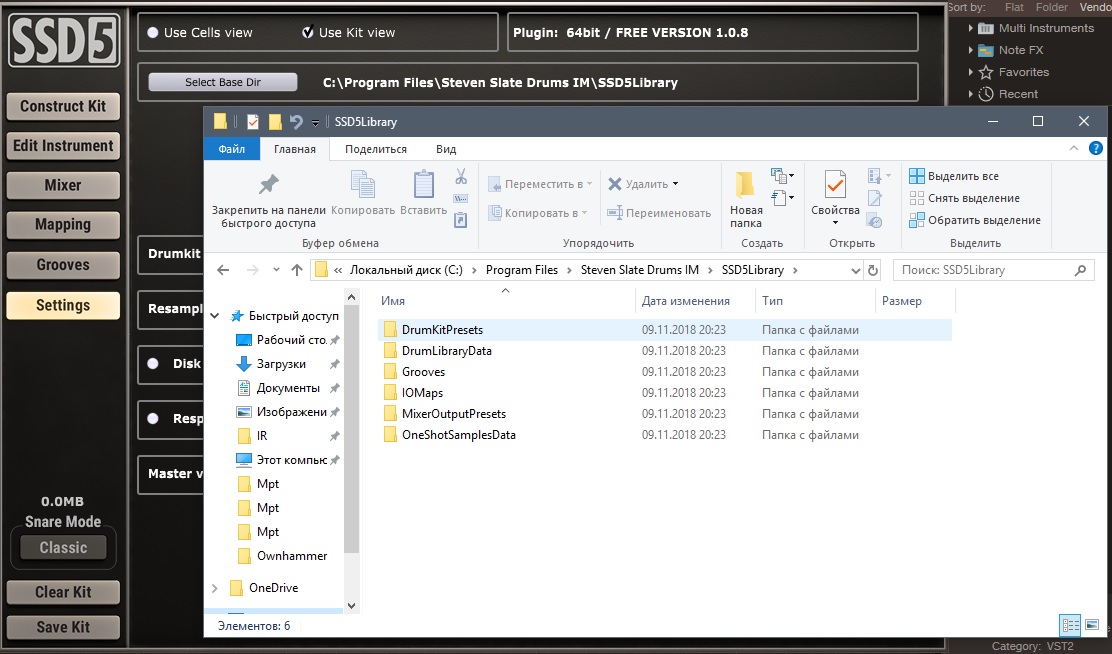Click the copy path icon in ribbon
This screenshot has height=654, width=1112.
461,199
